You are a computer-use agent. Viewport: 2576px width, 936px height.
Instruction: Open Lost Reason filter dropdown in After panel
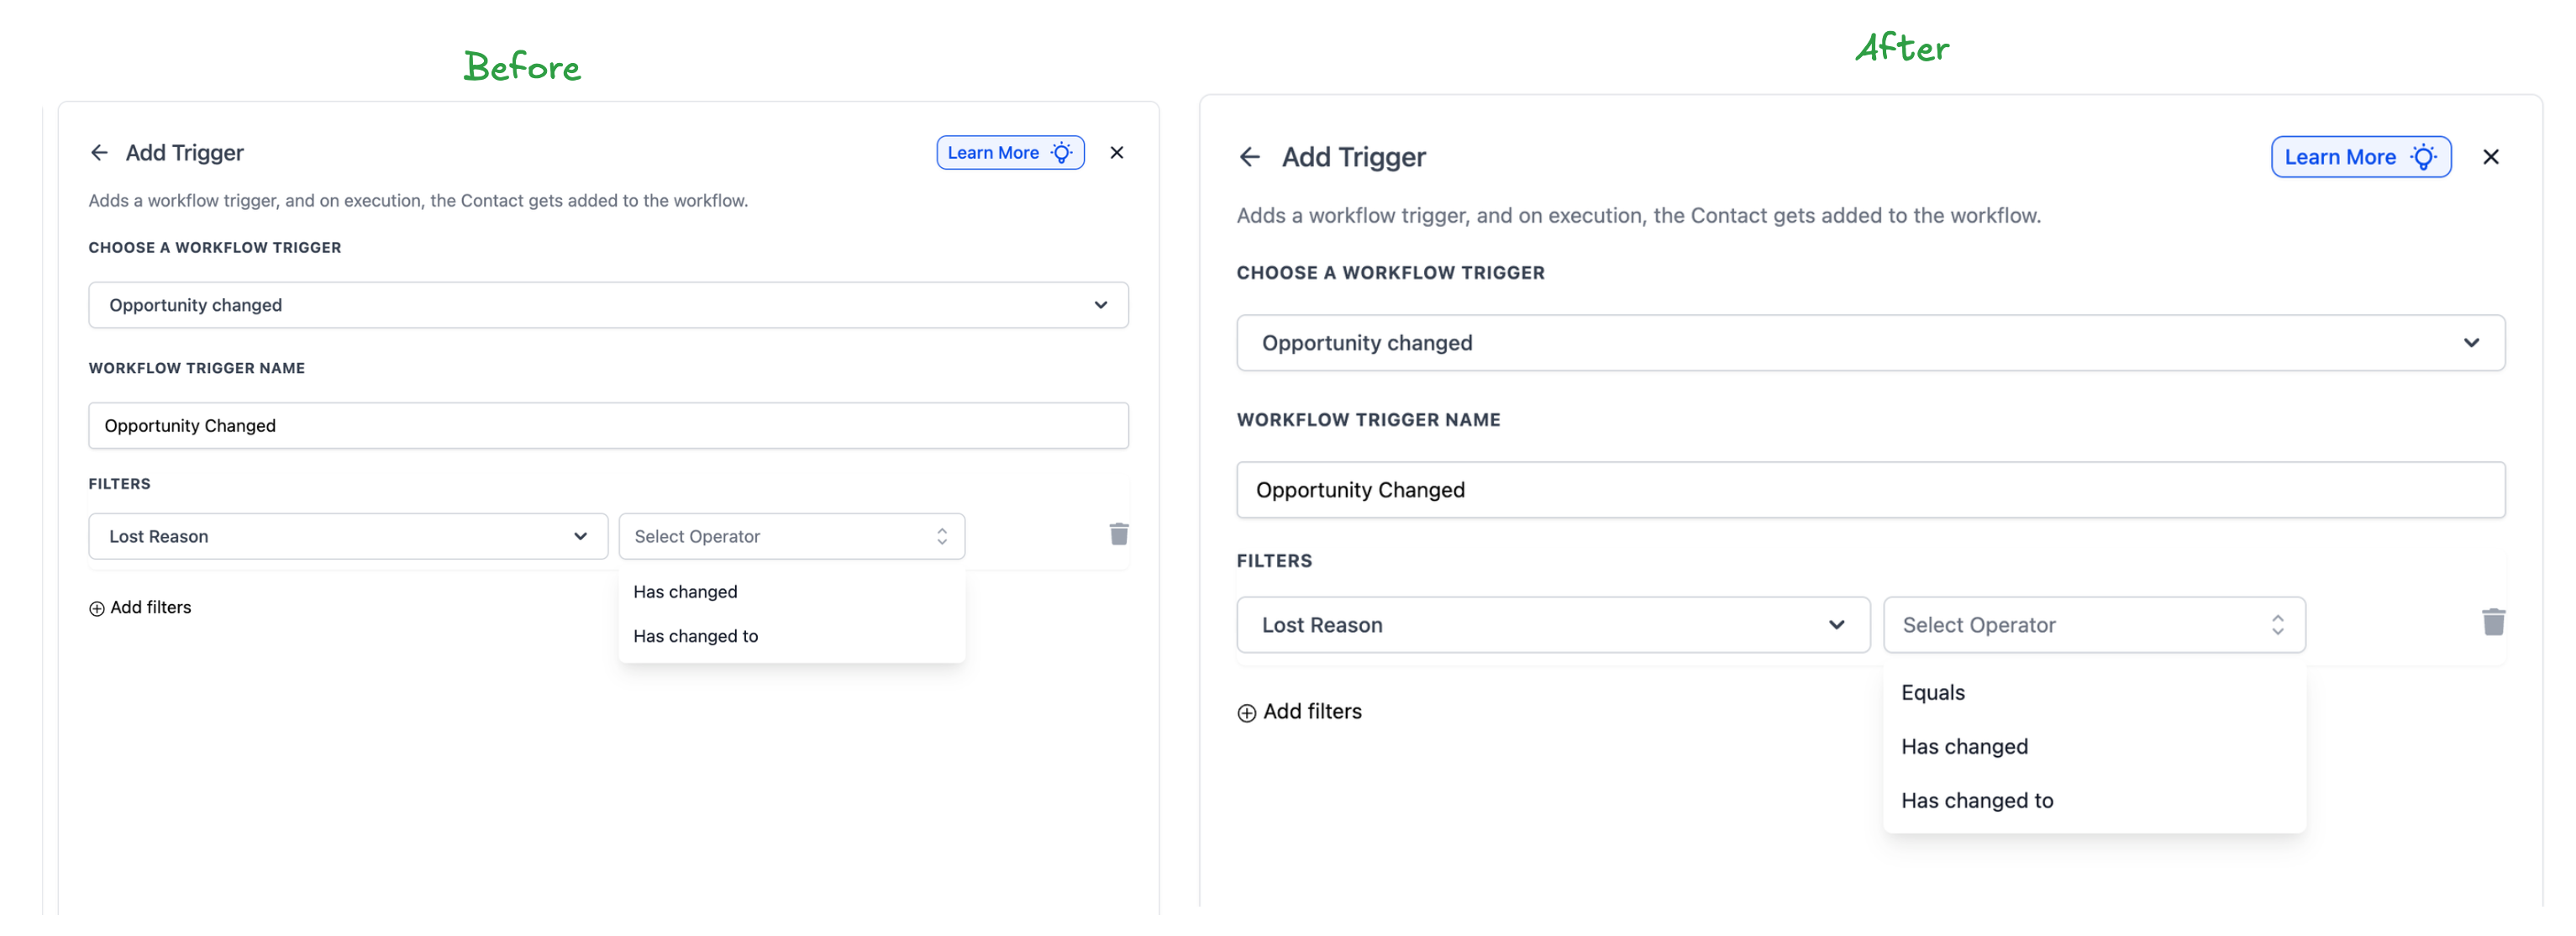[x=1553, y=625]
